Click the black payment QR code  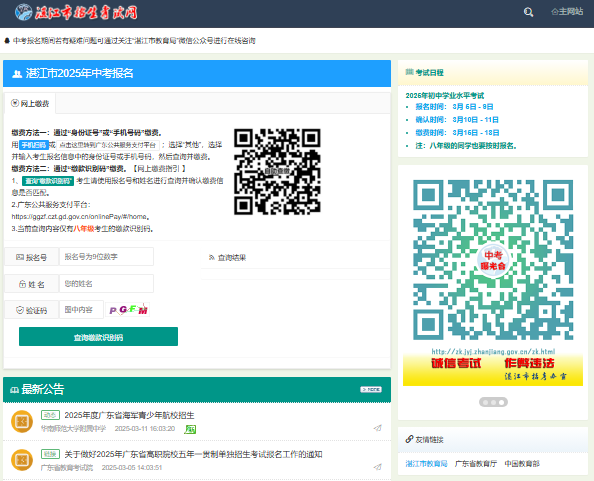tap(277, 172)
